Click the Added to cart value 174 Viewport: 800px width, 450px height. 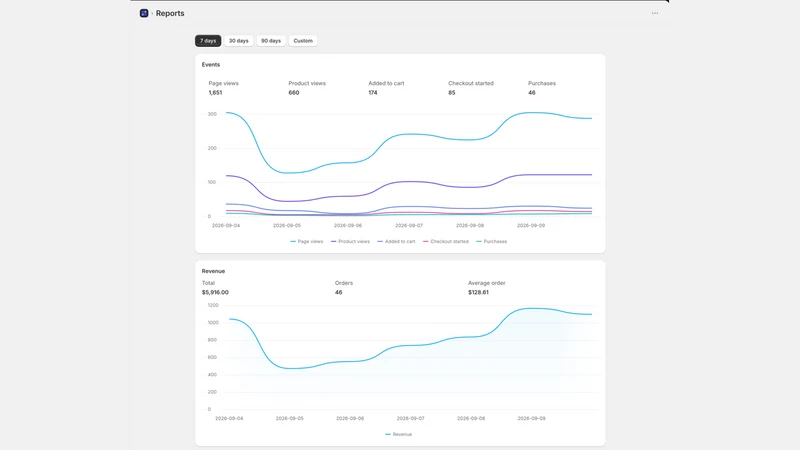pos(373,93)
